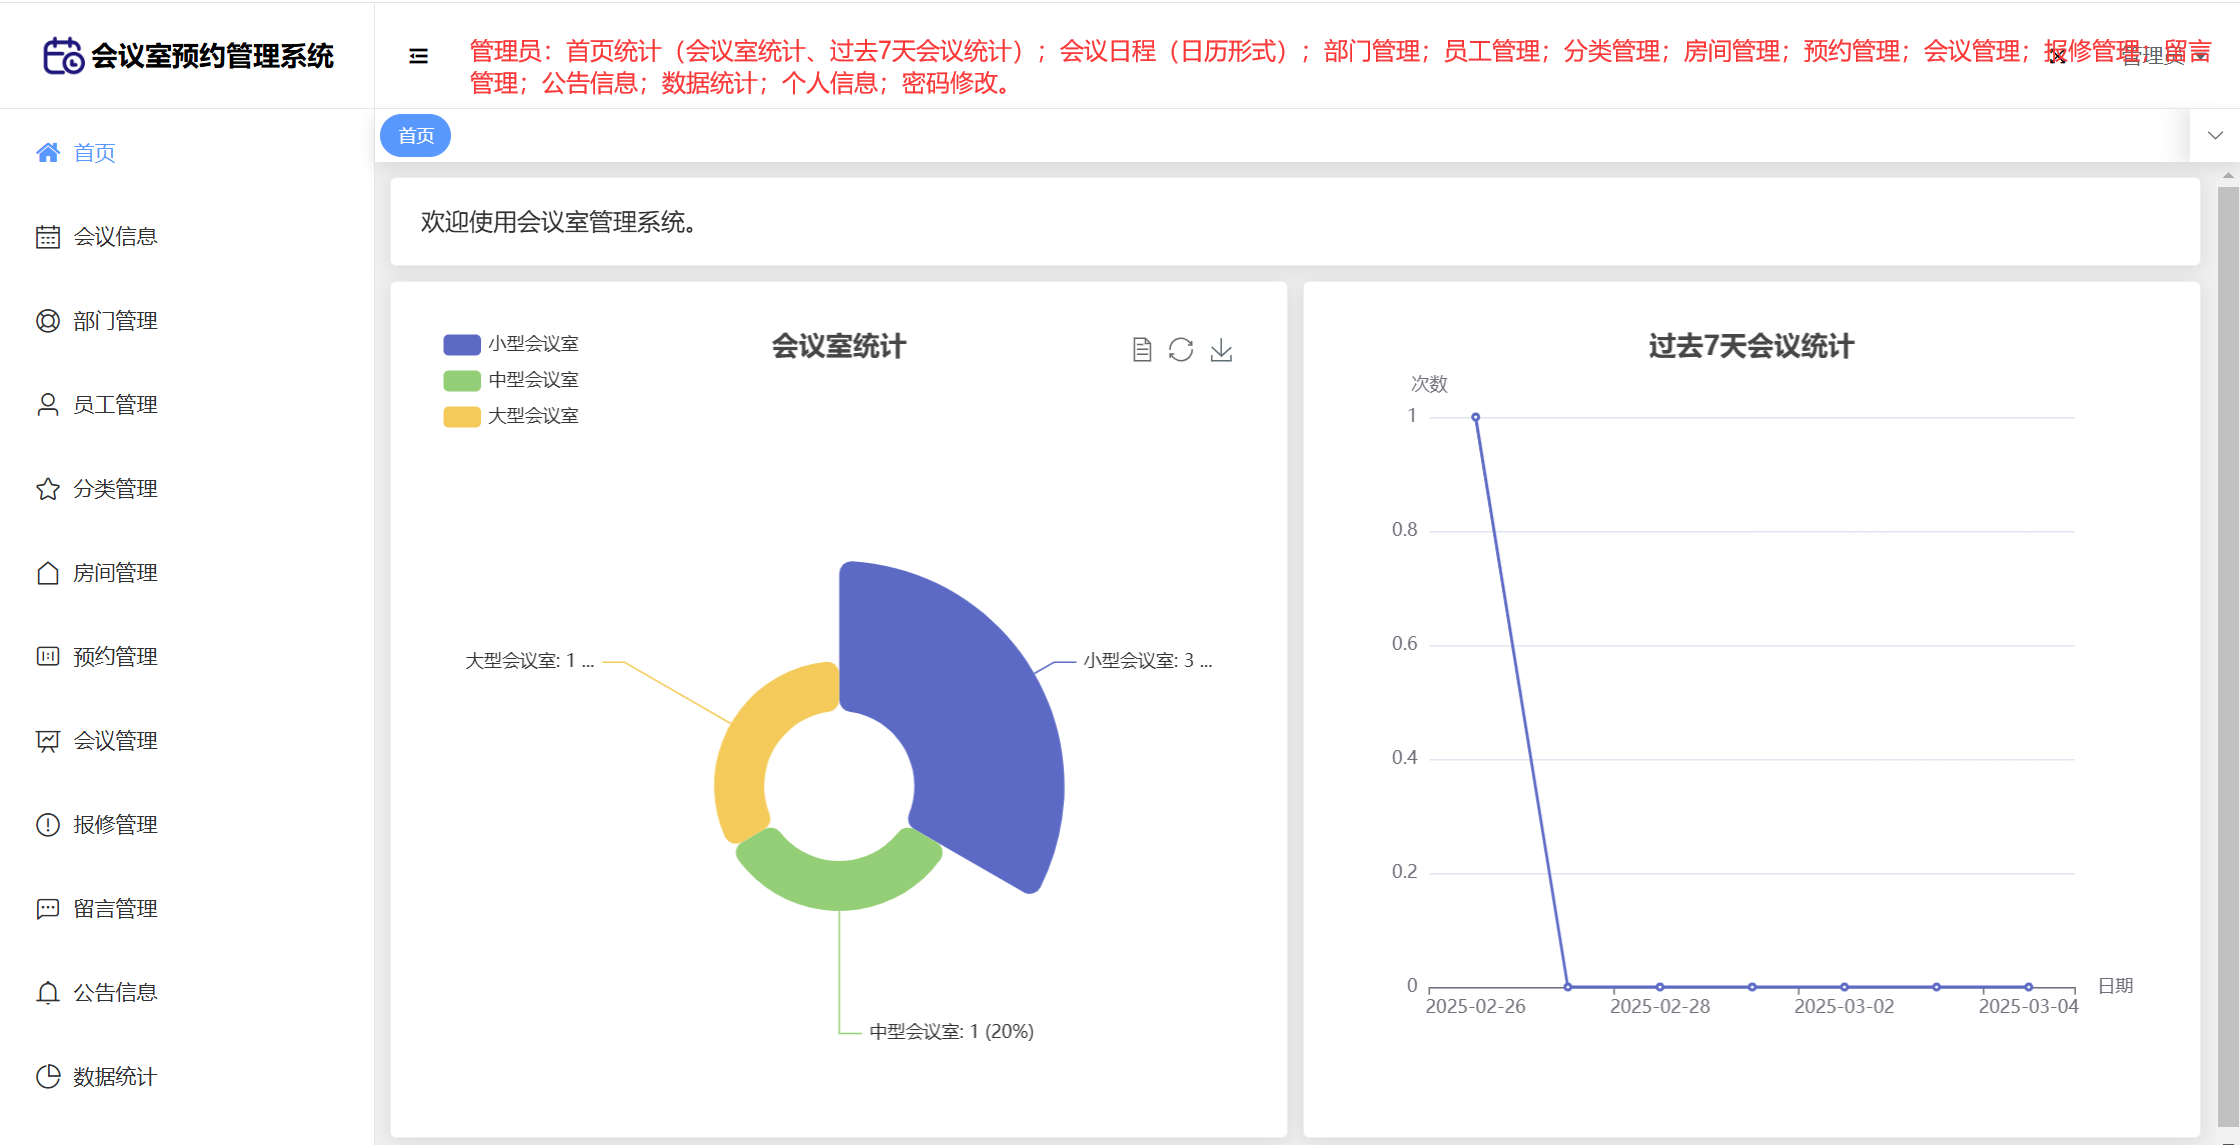Expand the tab bar options chevron
Image resolution: width=2240 pixels, height=1145 pixels.
pyautogui.click(x=2215, y=136)
